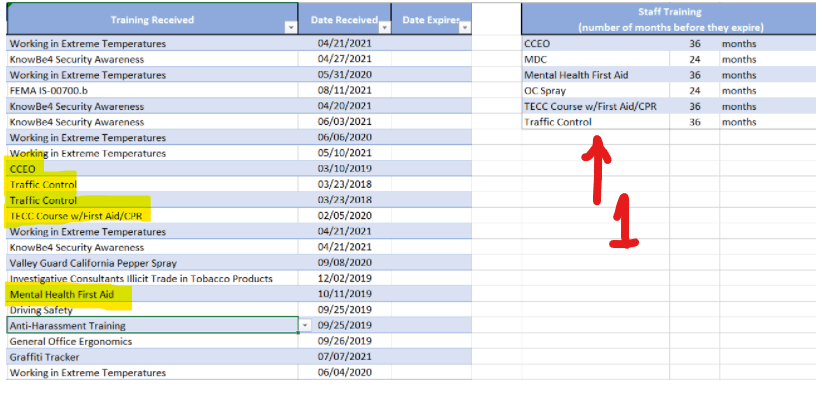Select the date 08/11/2021
Screen dimensions: 823x398
pos(344,90)
